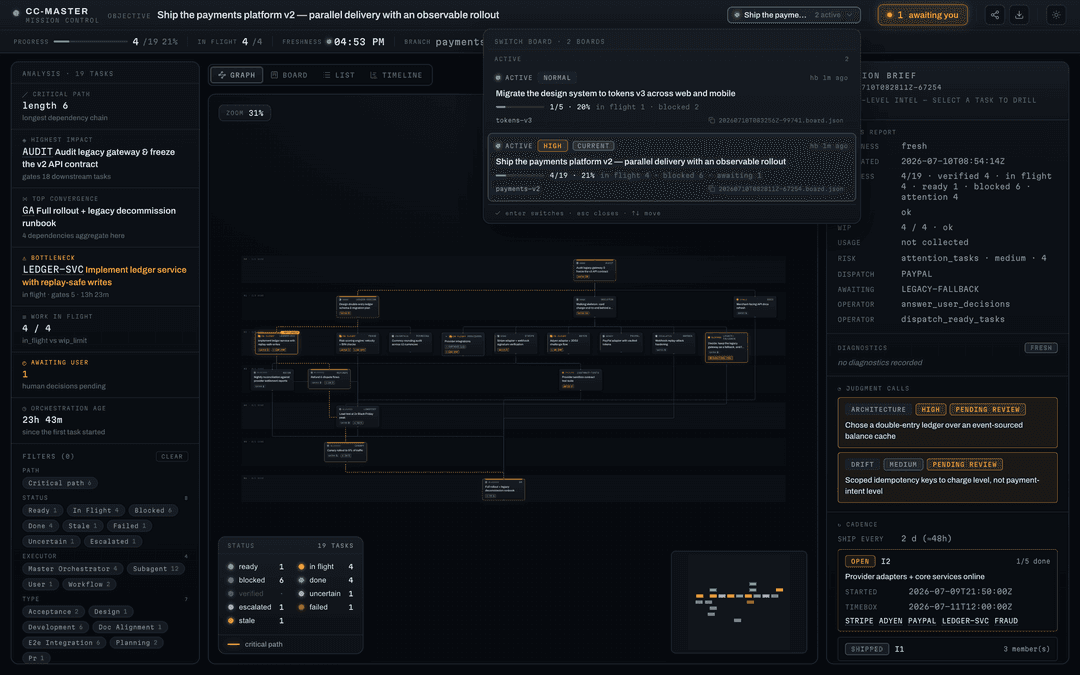Toggle the Planning type filter
This screenshot has height=675, width=1080.
[136, 643]
